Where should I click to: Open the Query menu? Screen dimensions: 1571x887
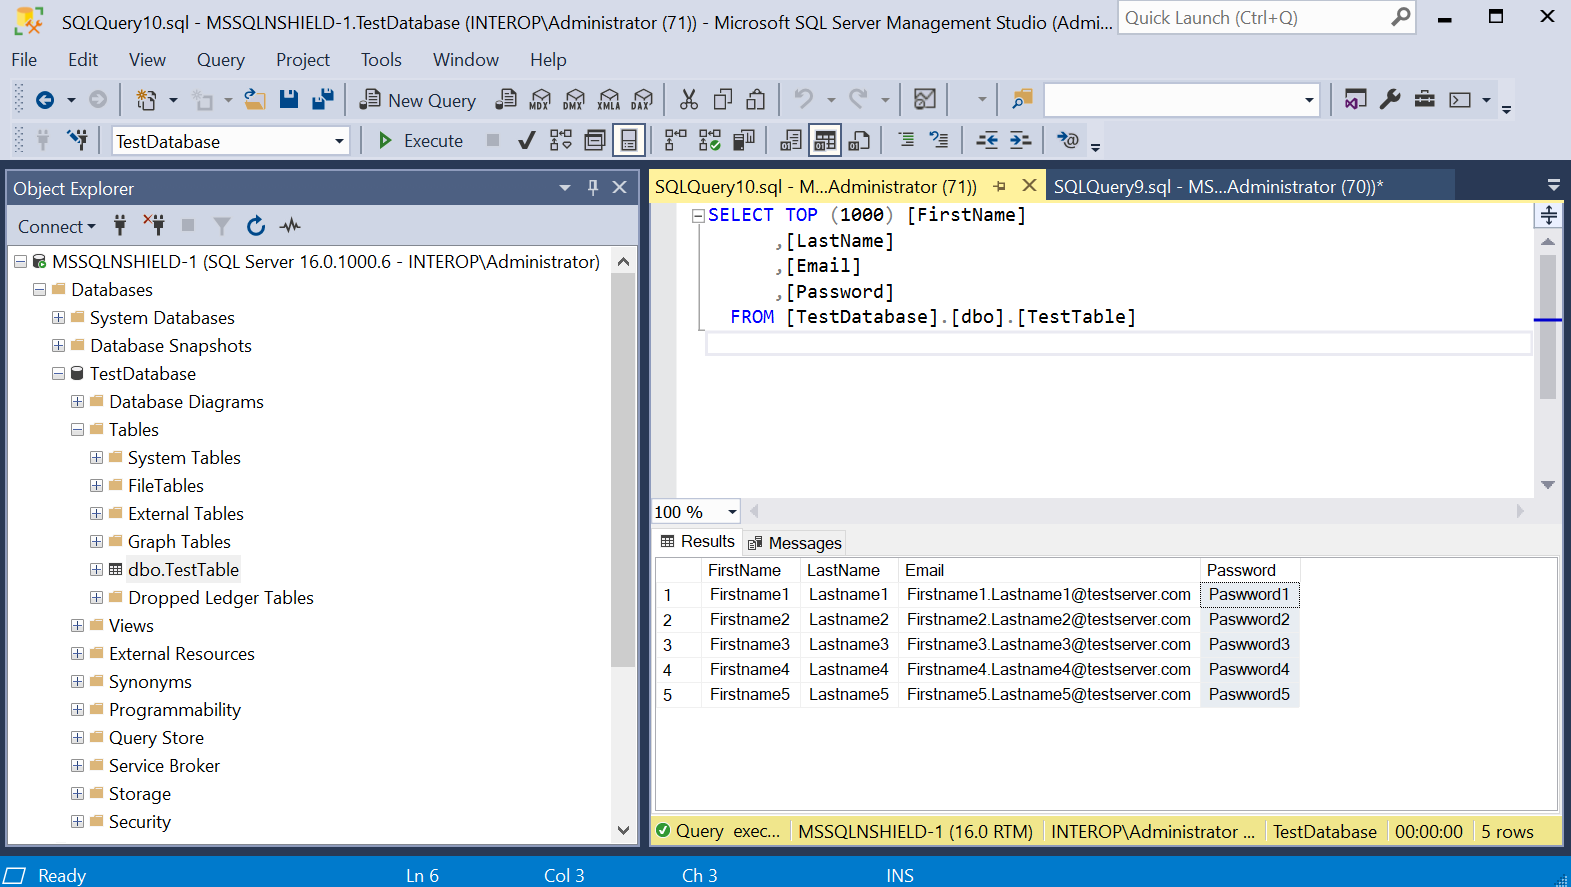(x=220, y=60)
